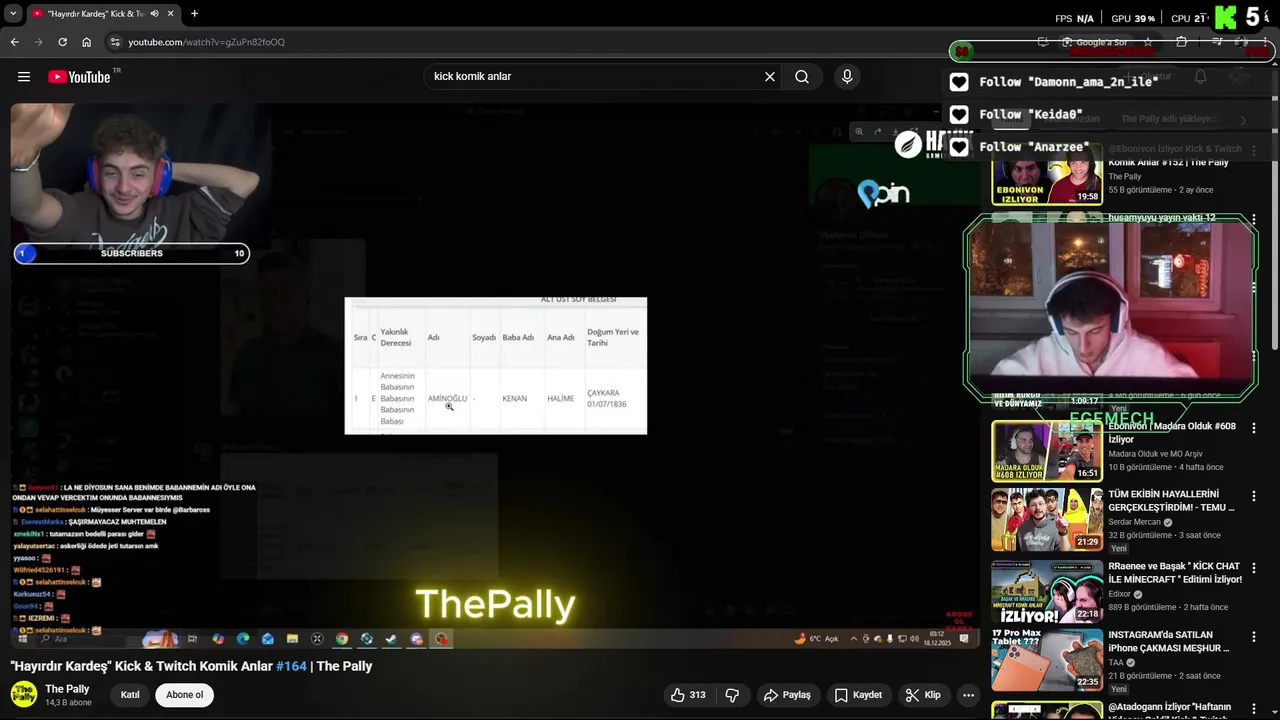Screen dimensions: 1280x720
Task: Click the Google'a Sor button
Action: [1095, 42]
